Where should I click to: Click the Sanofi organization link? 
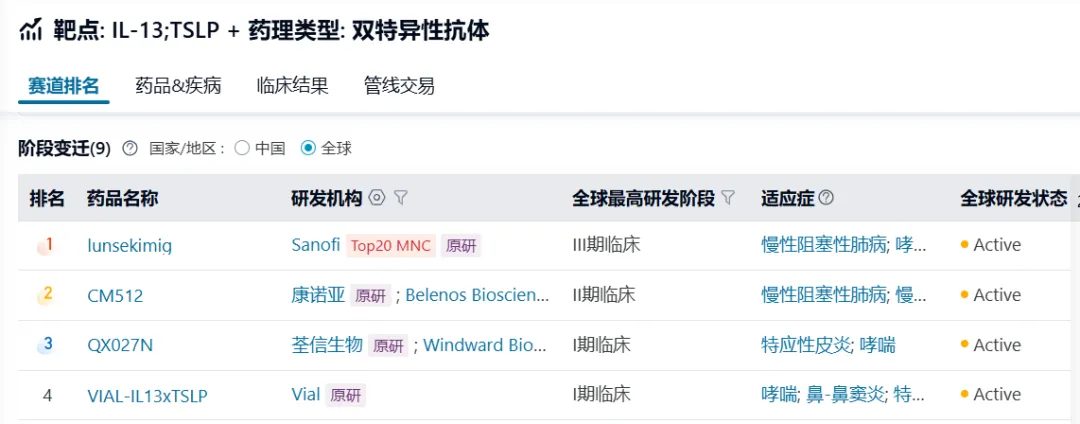315,245
